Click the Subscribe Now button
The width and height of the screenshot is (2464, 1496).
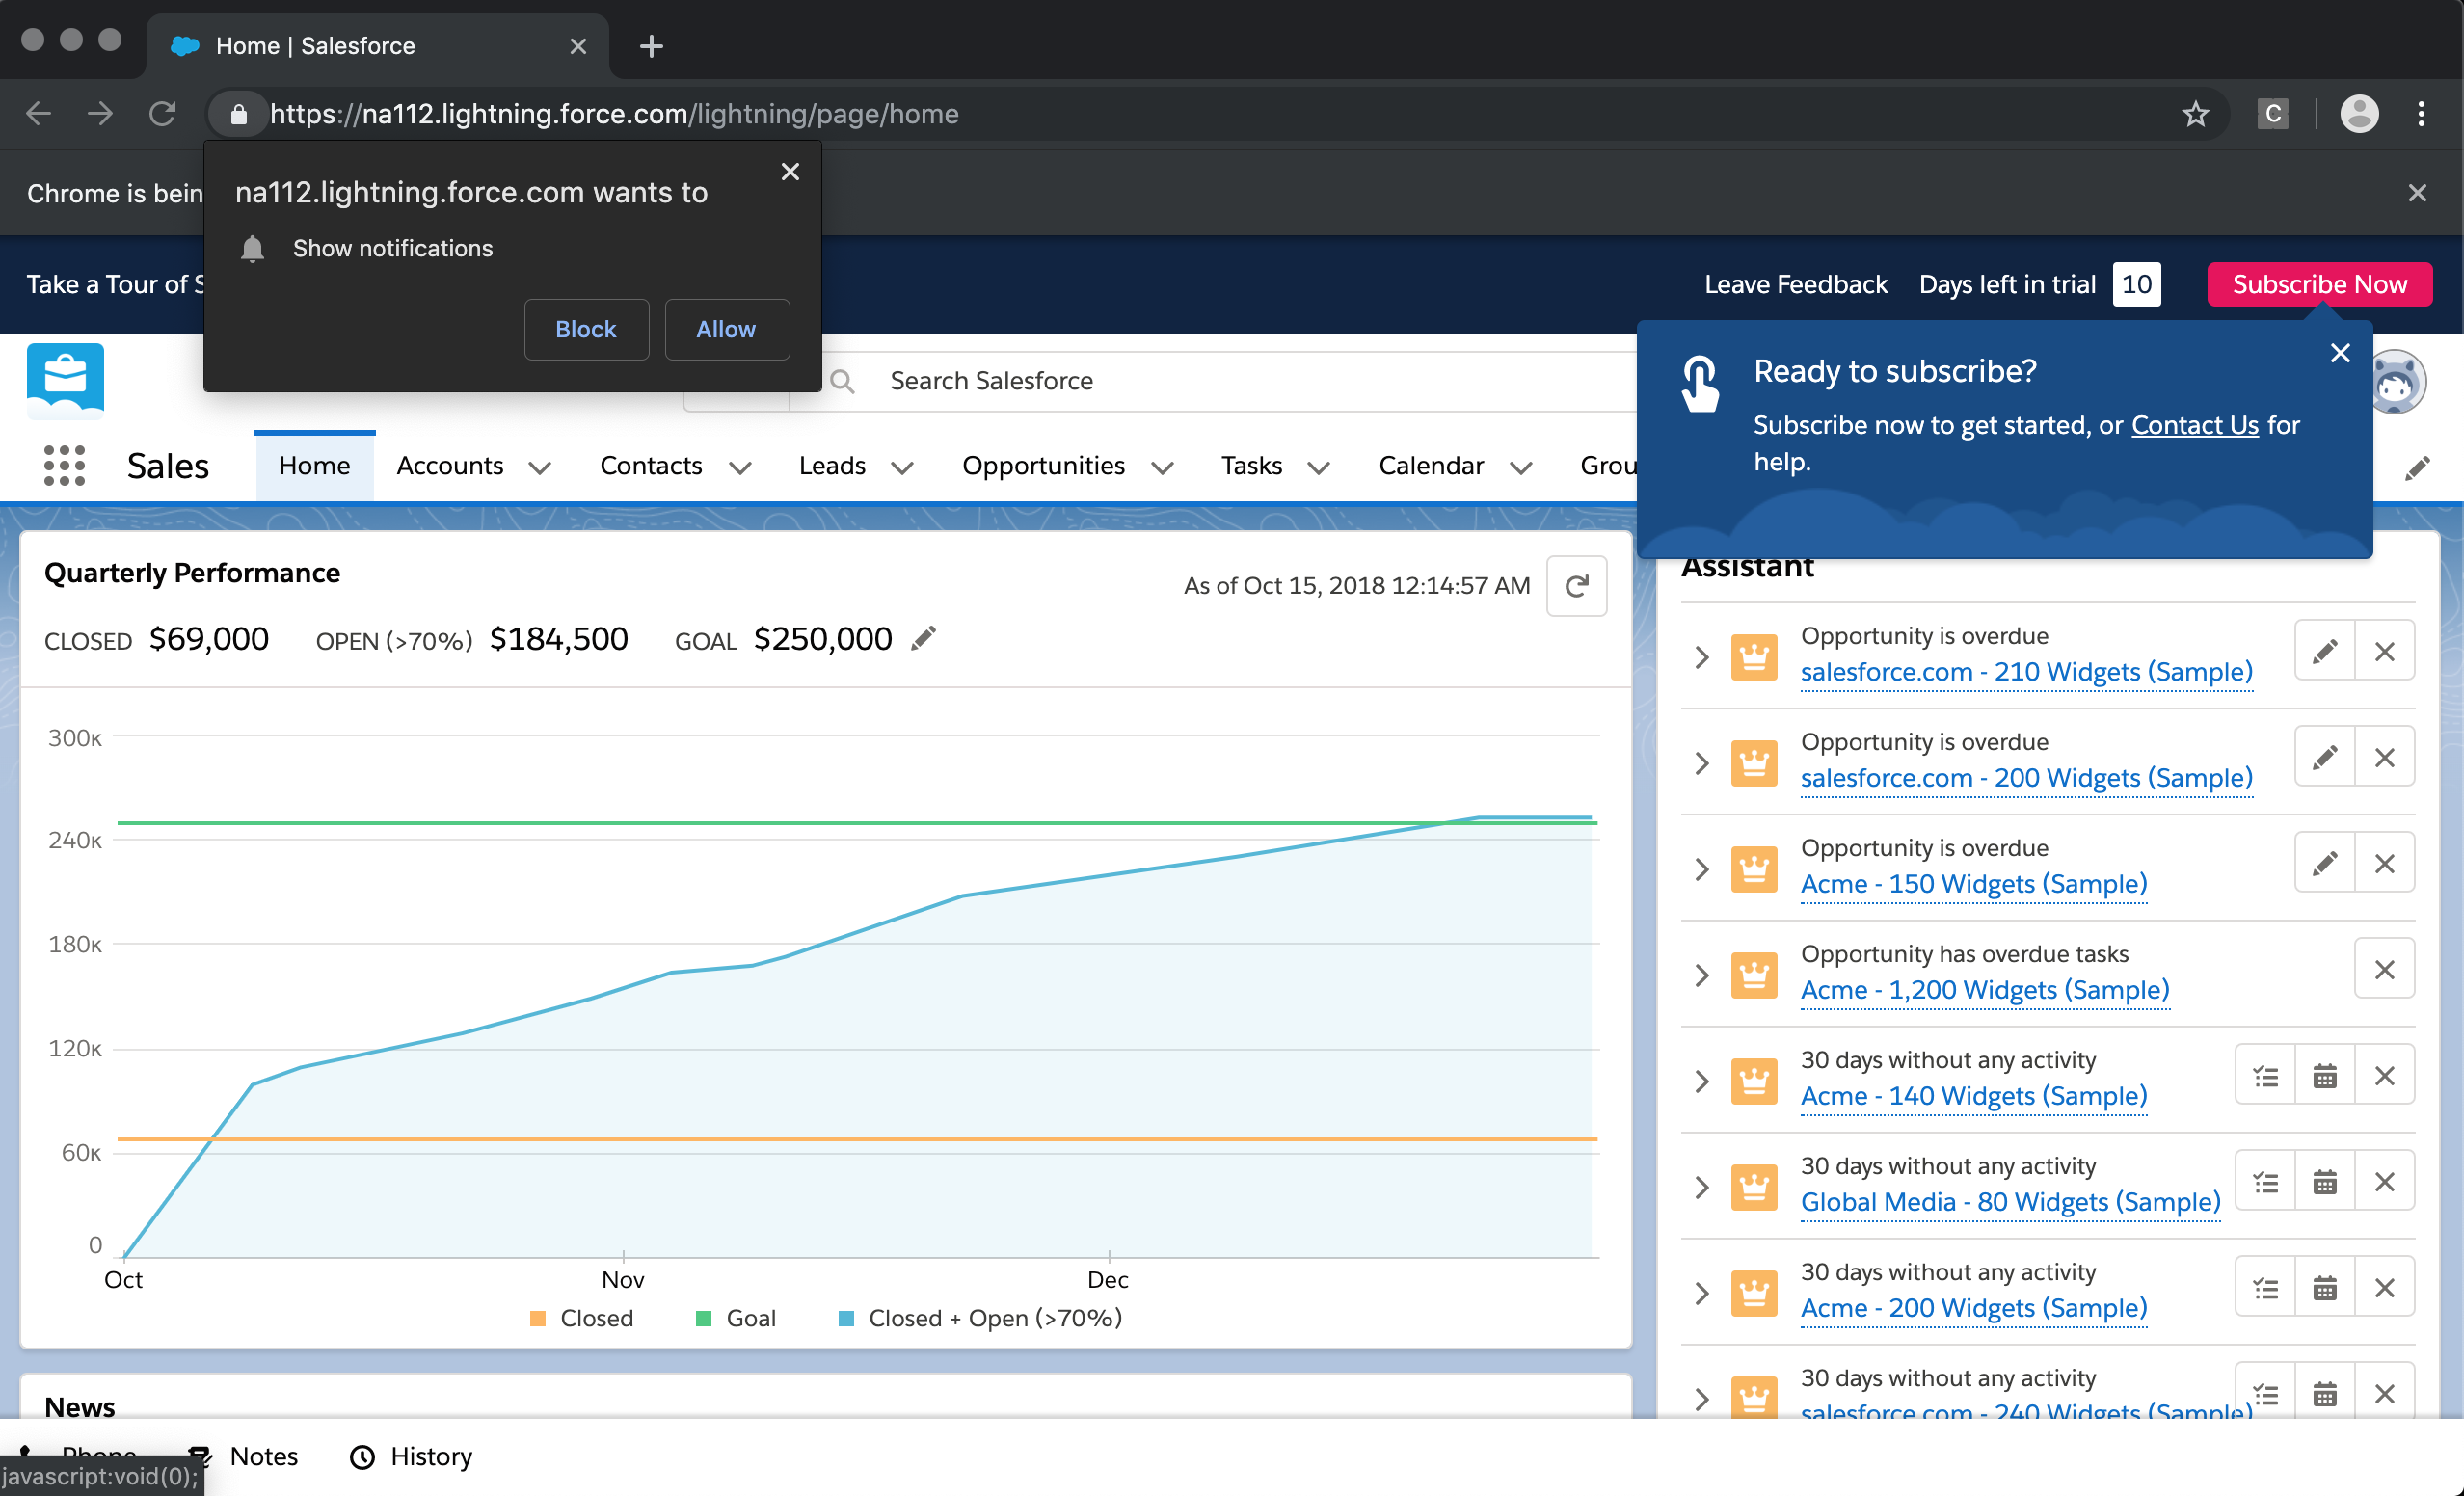(2321, 283)
